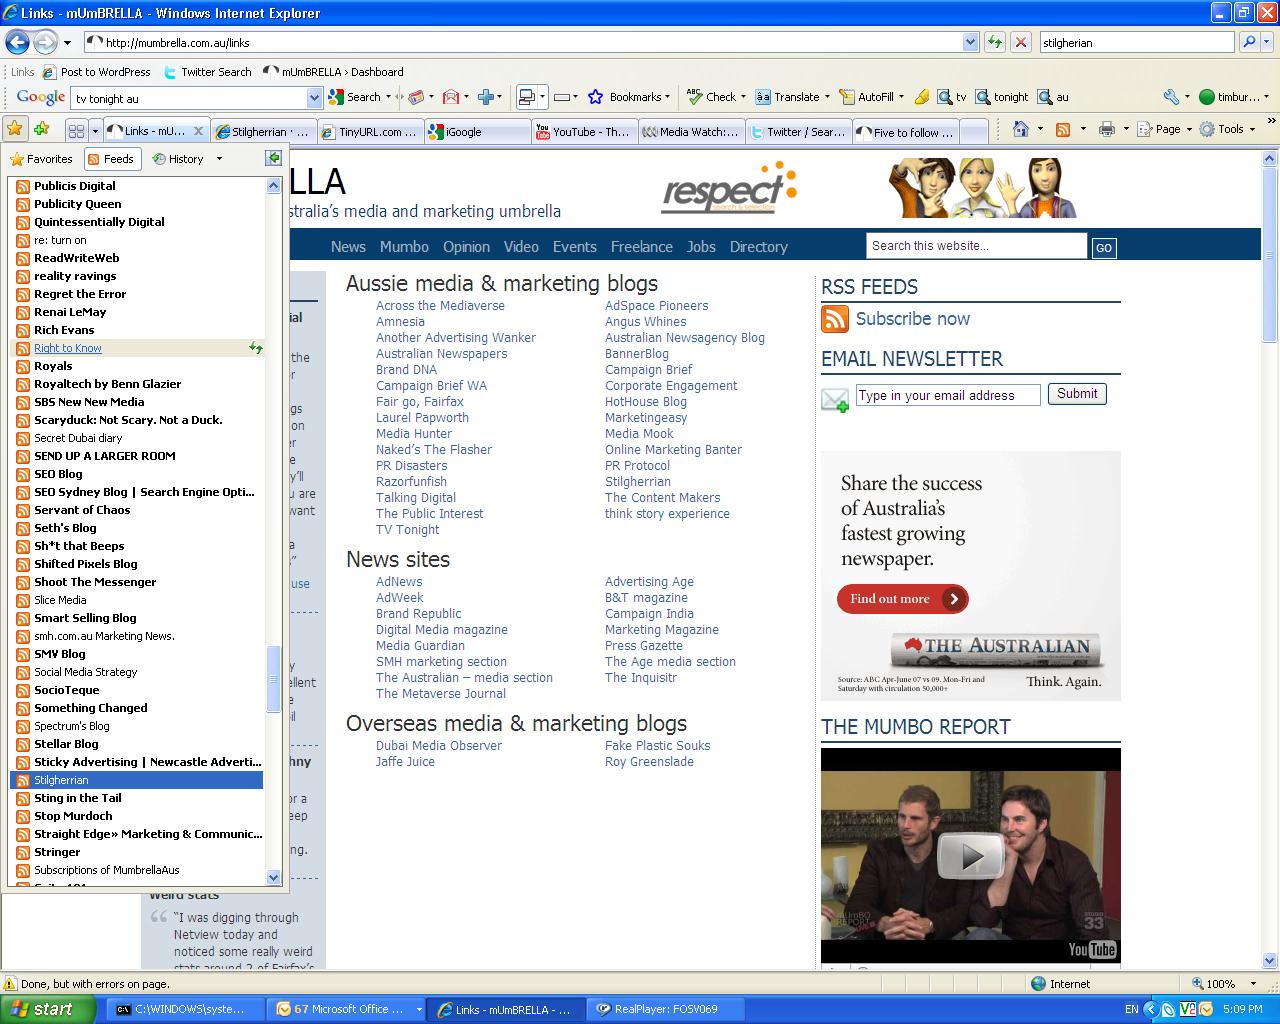Click Add to Favorites star-plus icon
The height and width of the screenshot is (1024, 1280).
pyautogui.click(x=42, y=129)
